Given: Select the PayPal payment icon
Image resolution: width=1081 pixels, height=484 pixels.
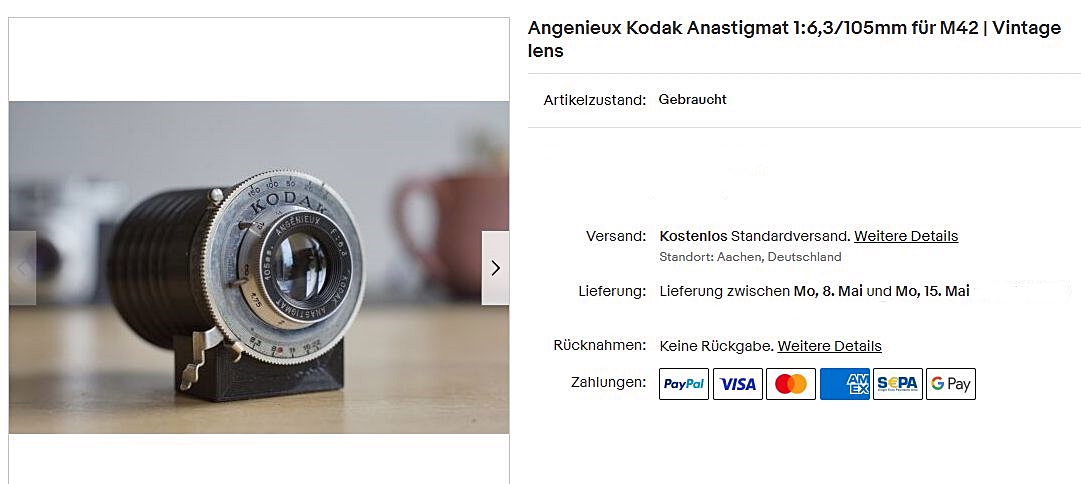Looking at the screenshot, I should coord(684,384).
